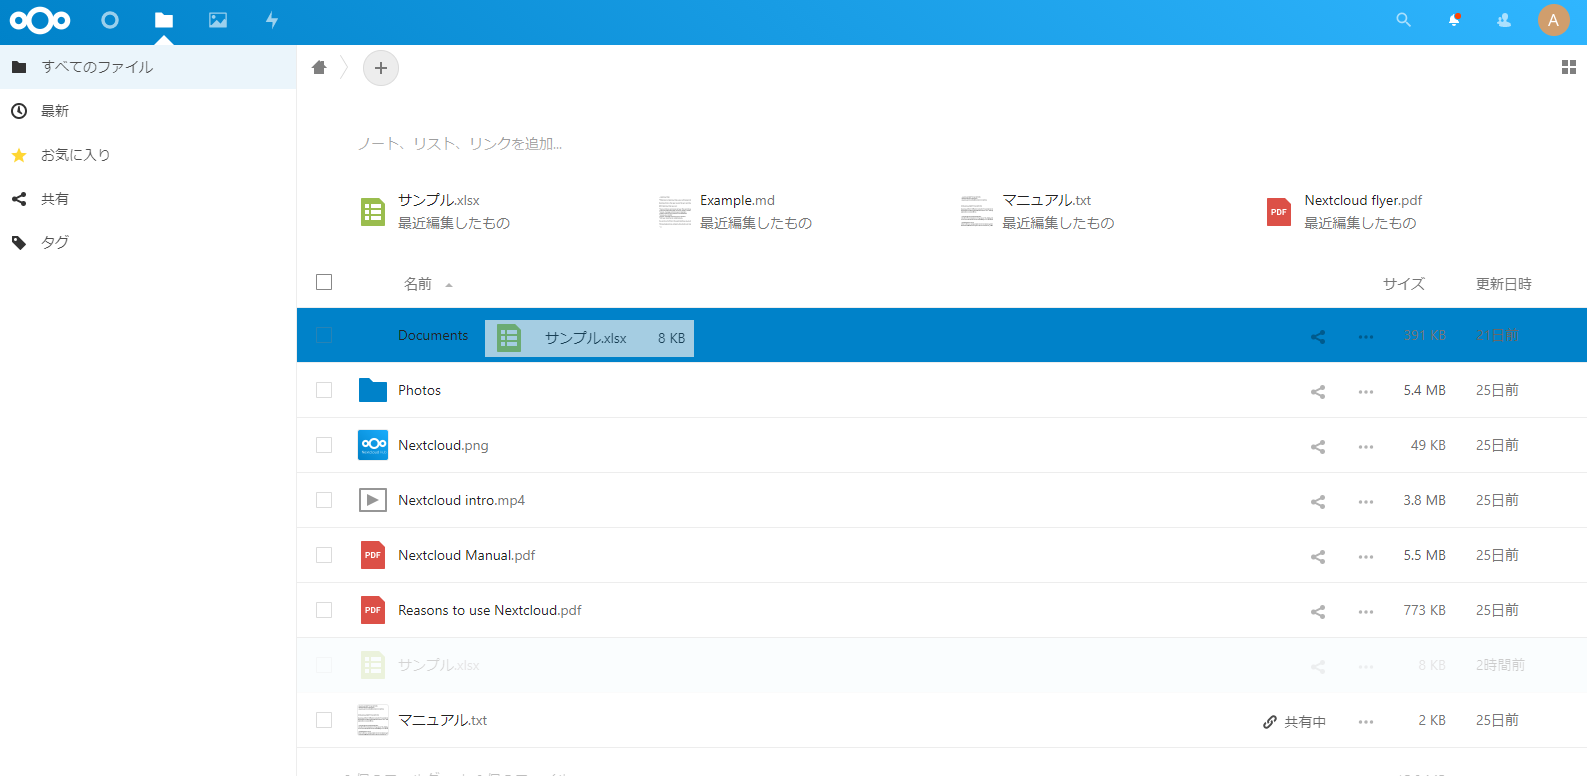Open Nextcloud Manual.pdf file name
Screen dimensions: 1587x776
pyautogui.click(x=466, y=555)
